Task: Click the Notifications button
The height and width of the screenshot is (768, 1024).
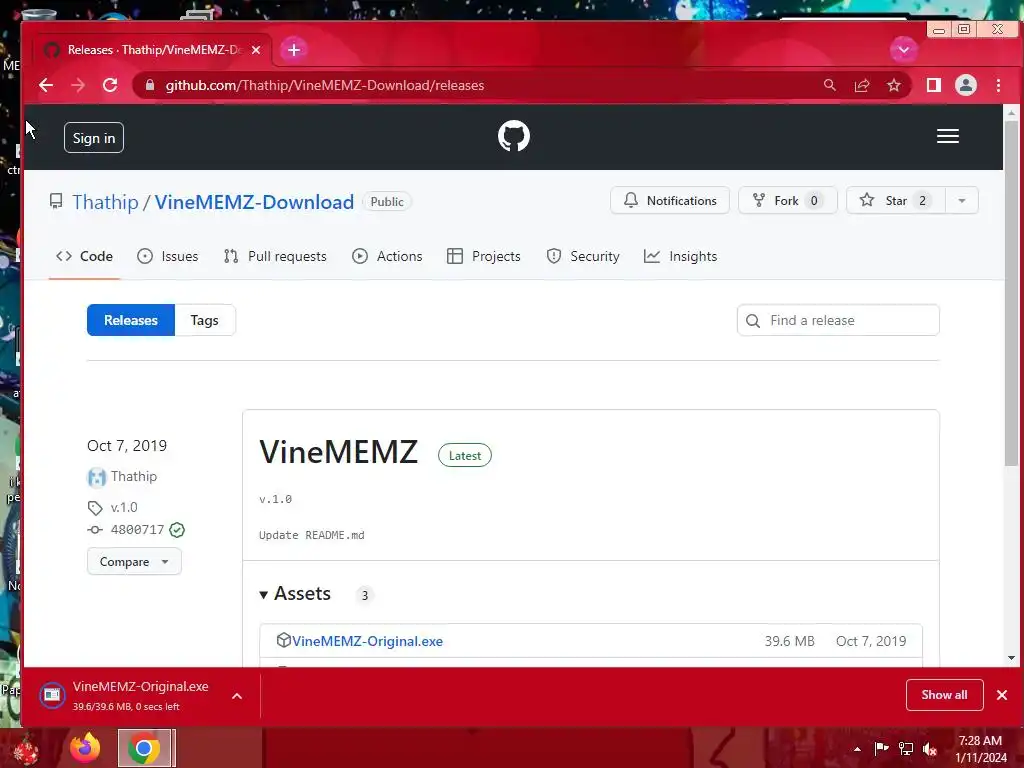Action: [x=670, y=200]
